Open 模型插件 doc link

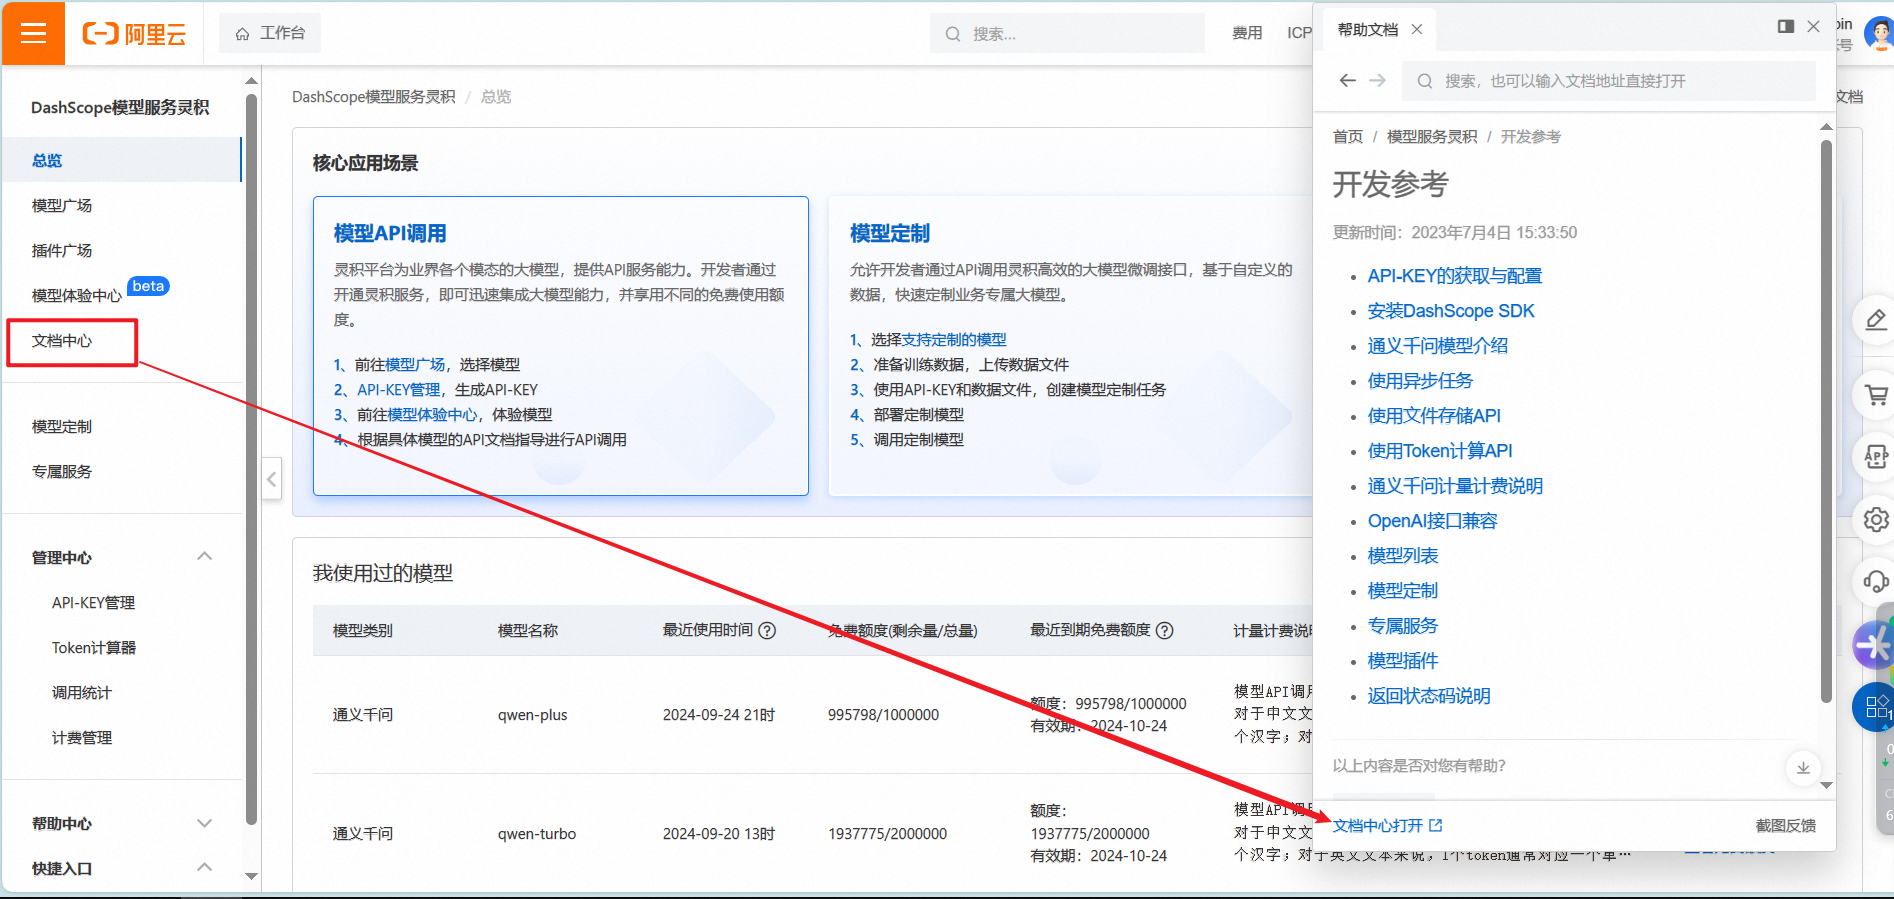tap(1402, 661)
